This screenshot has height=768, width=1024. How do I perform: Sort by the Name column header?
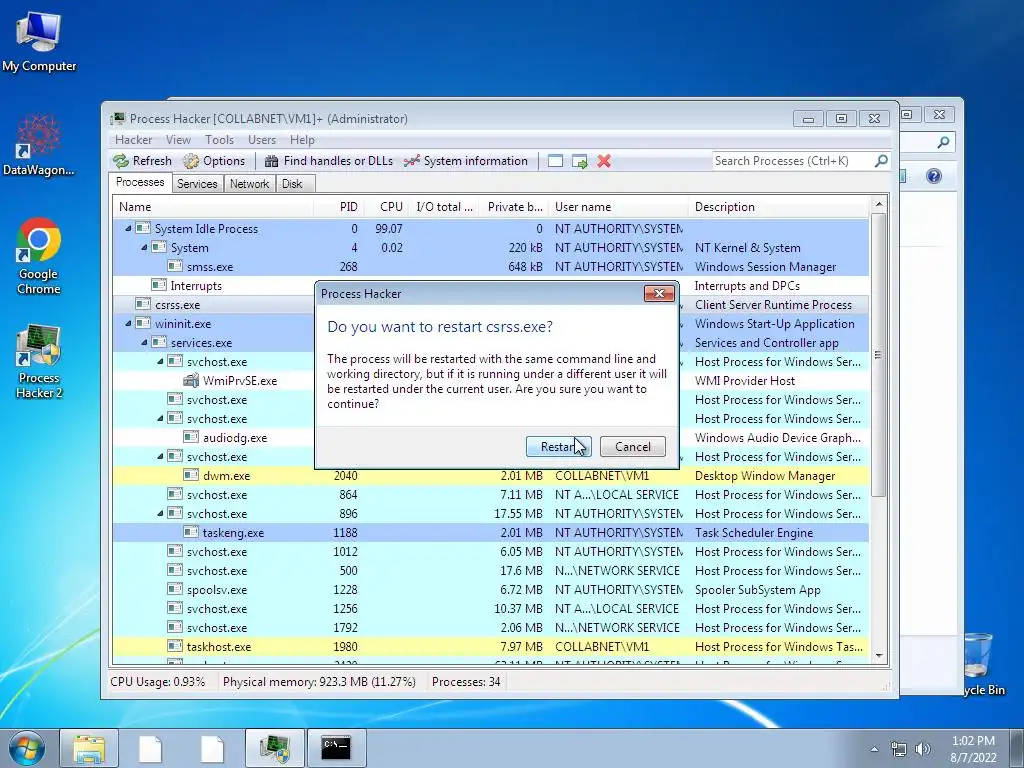click(x=213, y=207)
